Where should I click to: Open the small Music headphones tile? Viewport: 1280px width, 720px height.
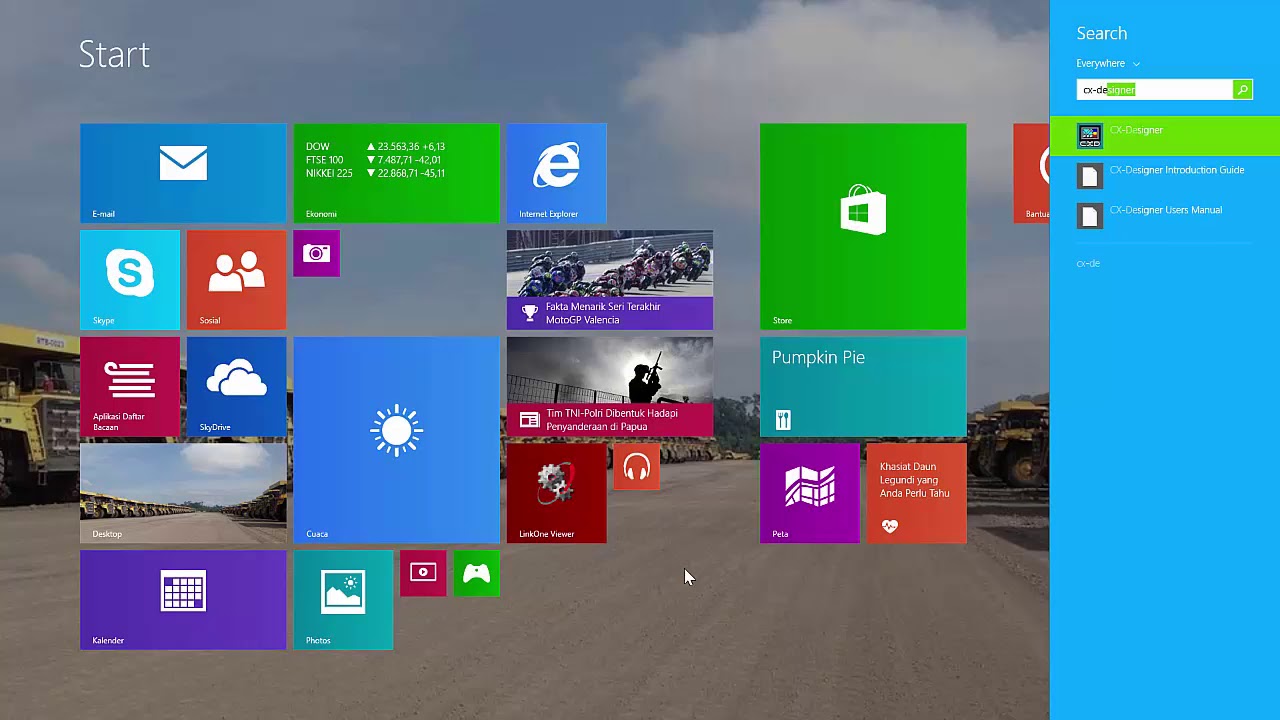coord(637,467)
